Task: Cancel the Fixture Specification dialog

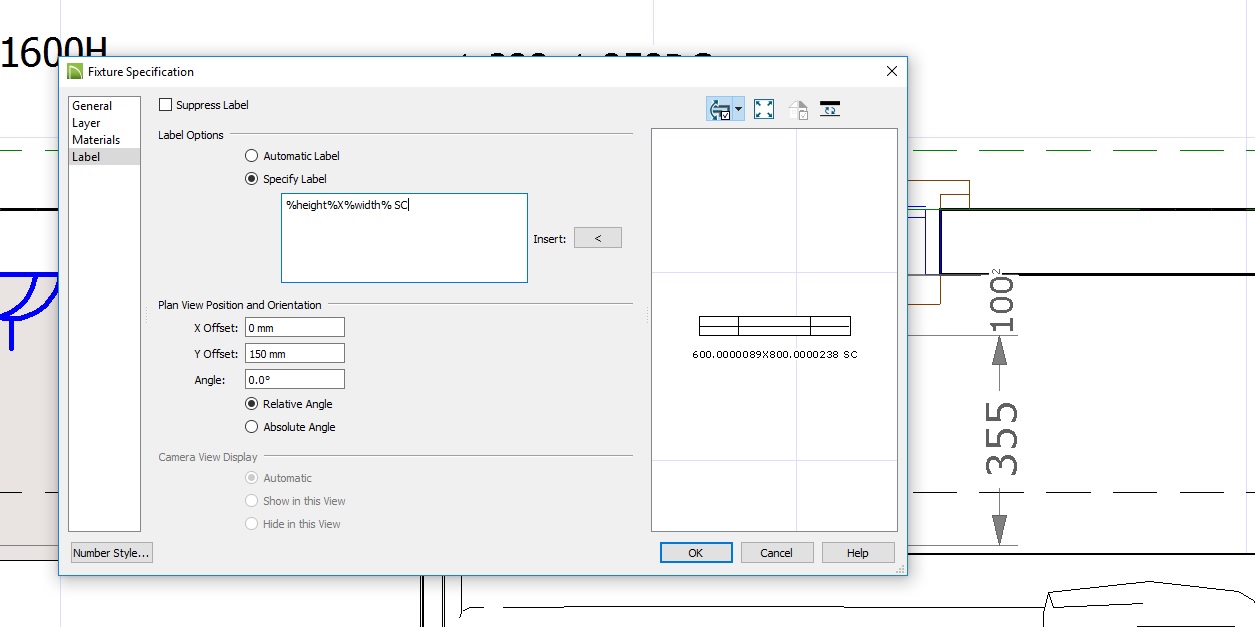Action: pyautogui.click(x=776, y=553)
